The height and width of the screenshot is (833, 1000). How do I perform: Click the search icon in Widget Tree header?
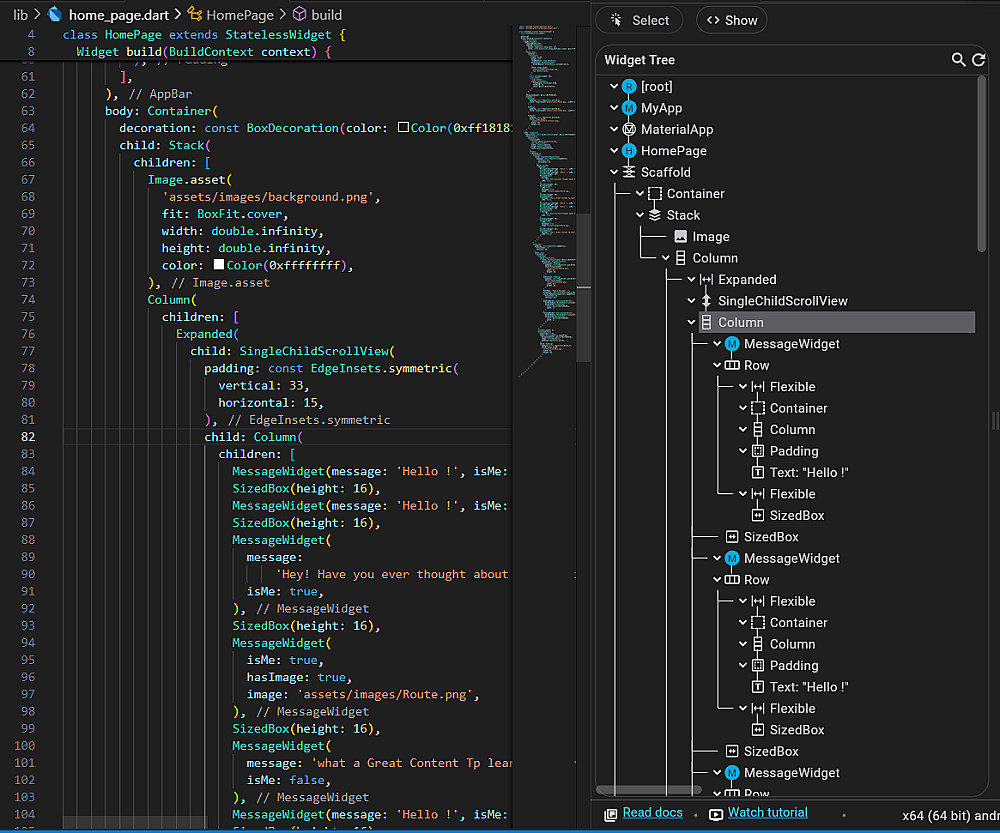958,60
